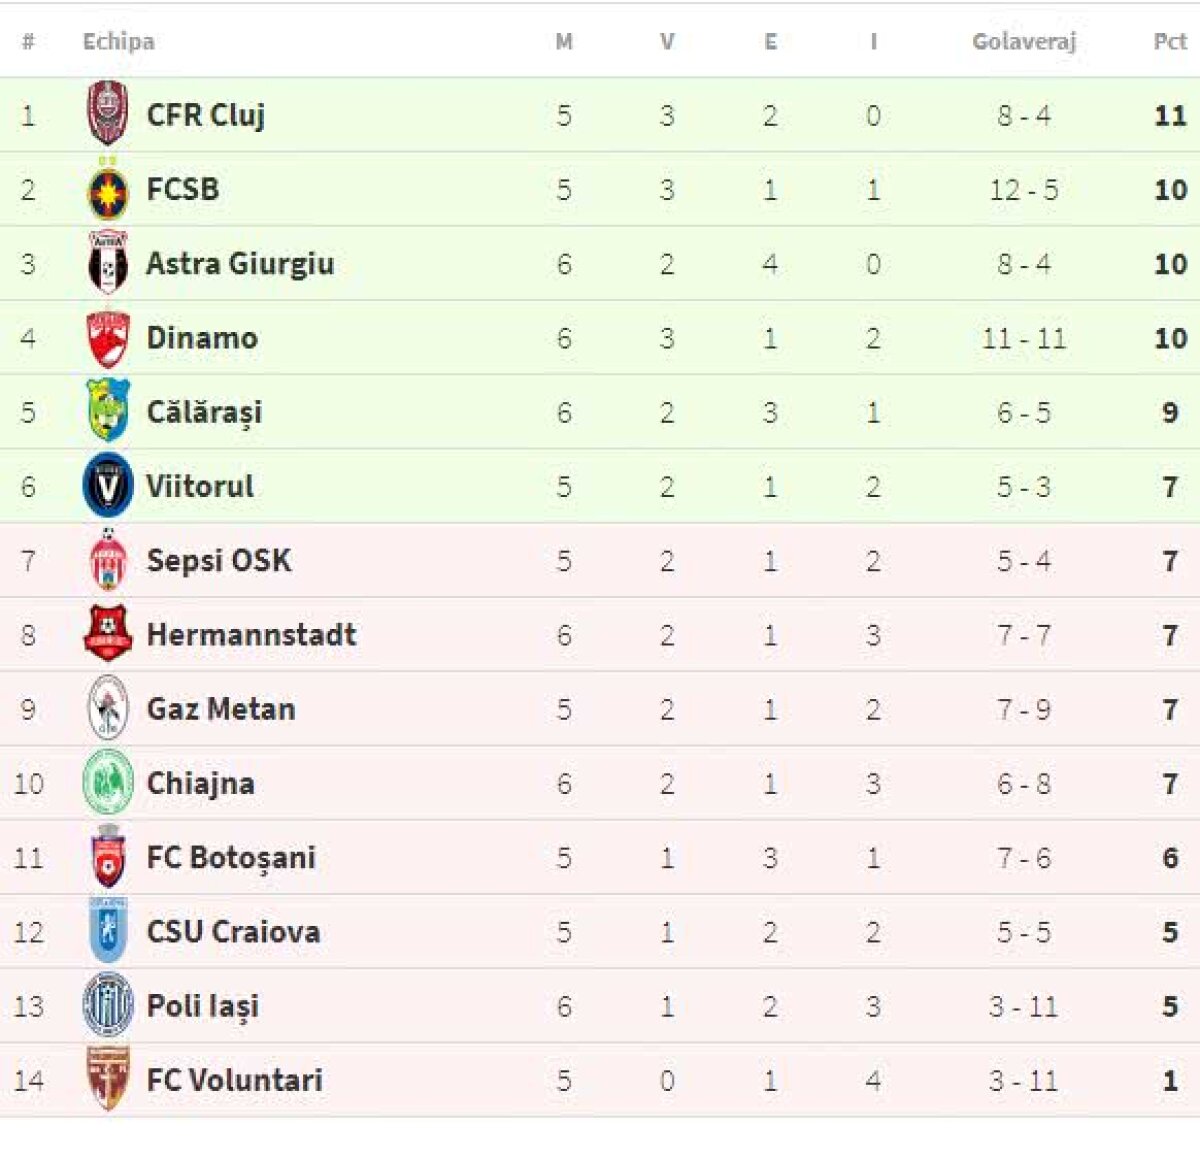This screenshot has width=1200, height=1159.
Task: Select the Hermannstadt red crest
Action: point(107,634)
